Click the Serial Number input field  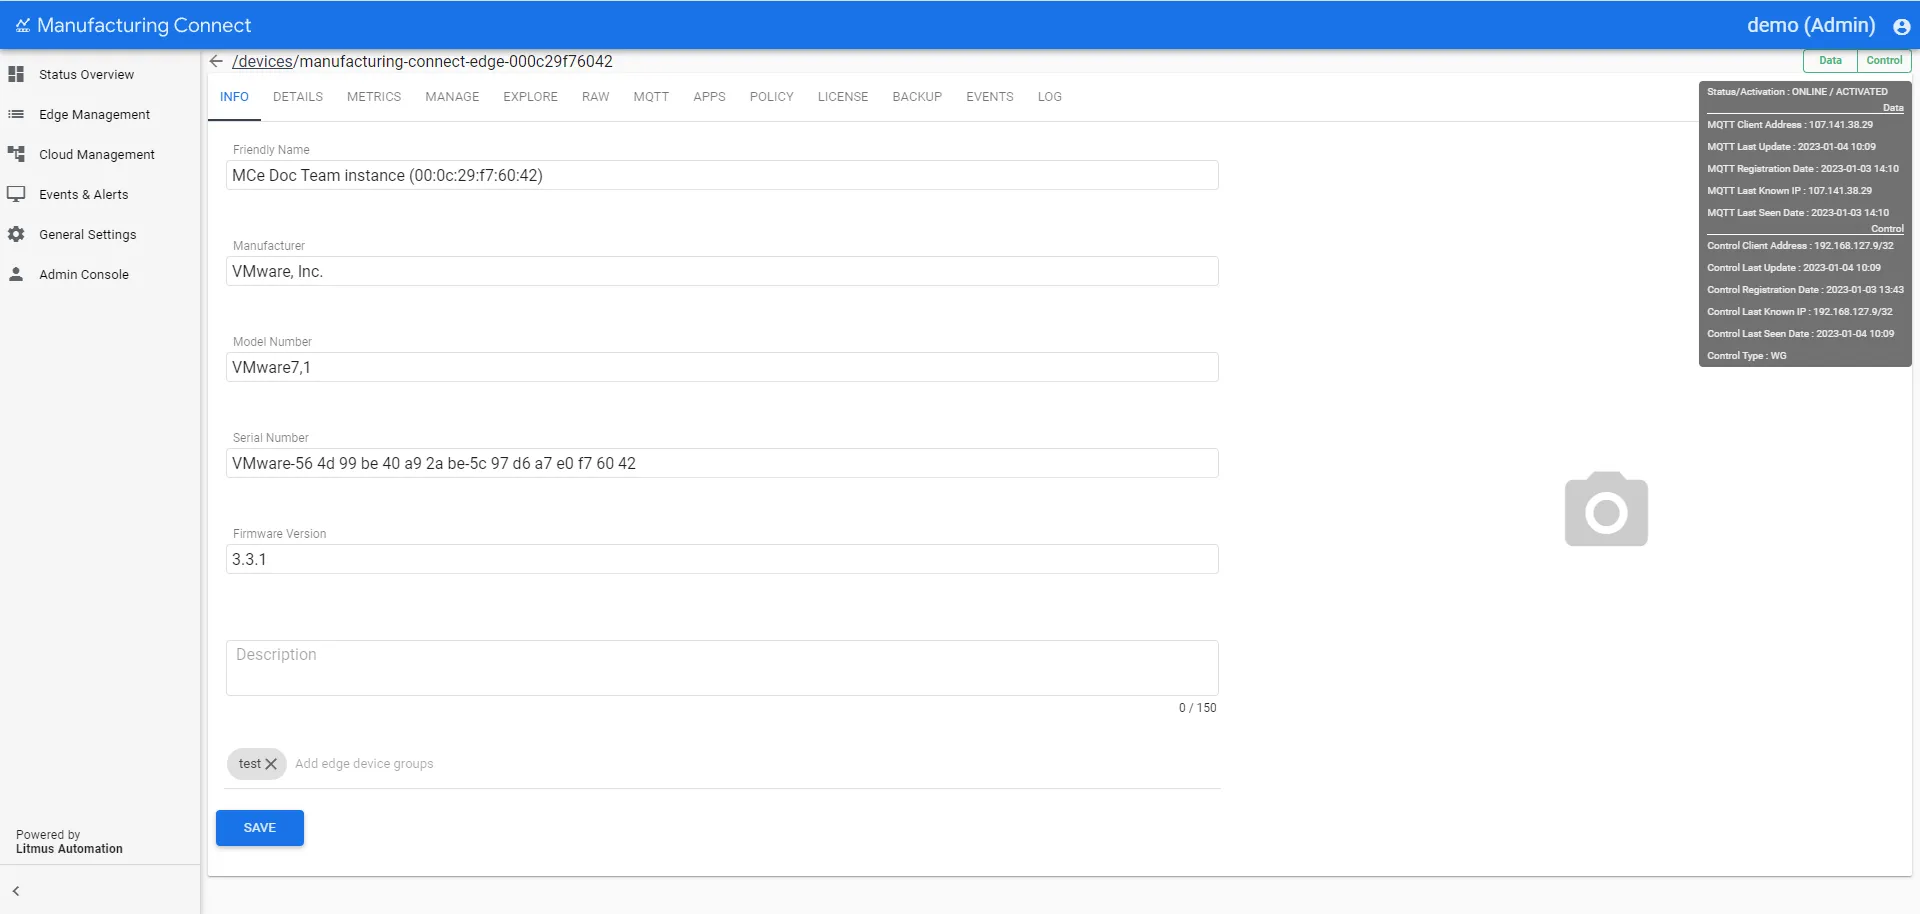(722, 463)
